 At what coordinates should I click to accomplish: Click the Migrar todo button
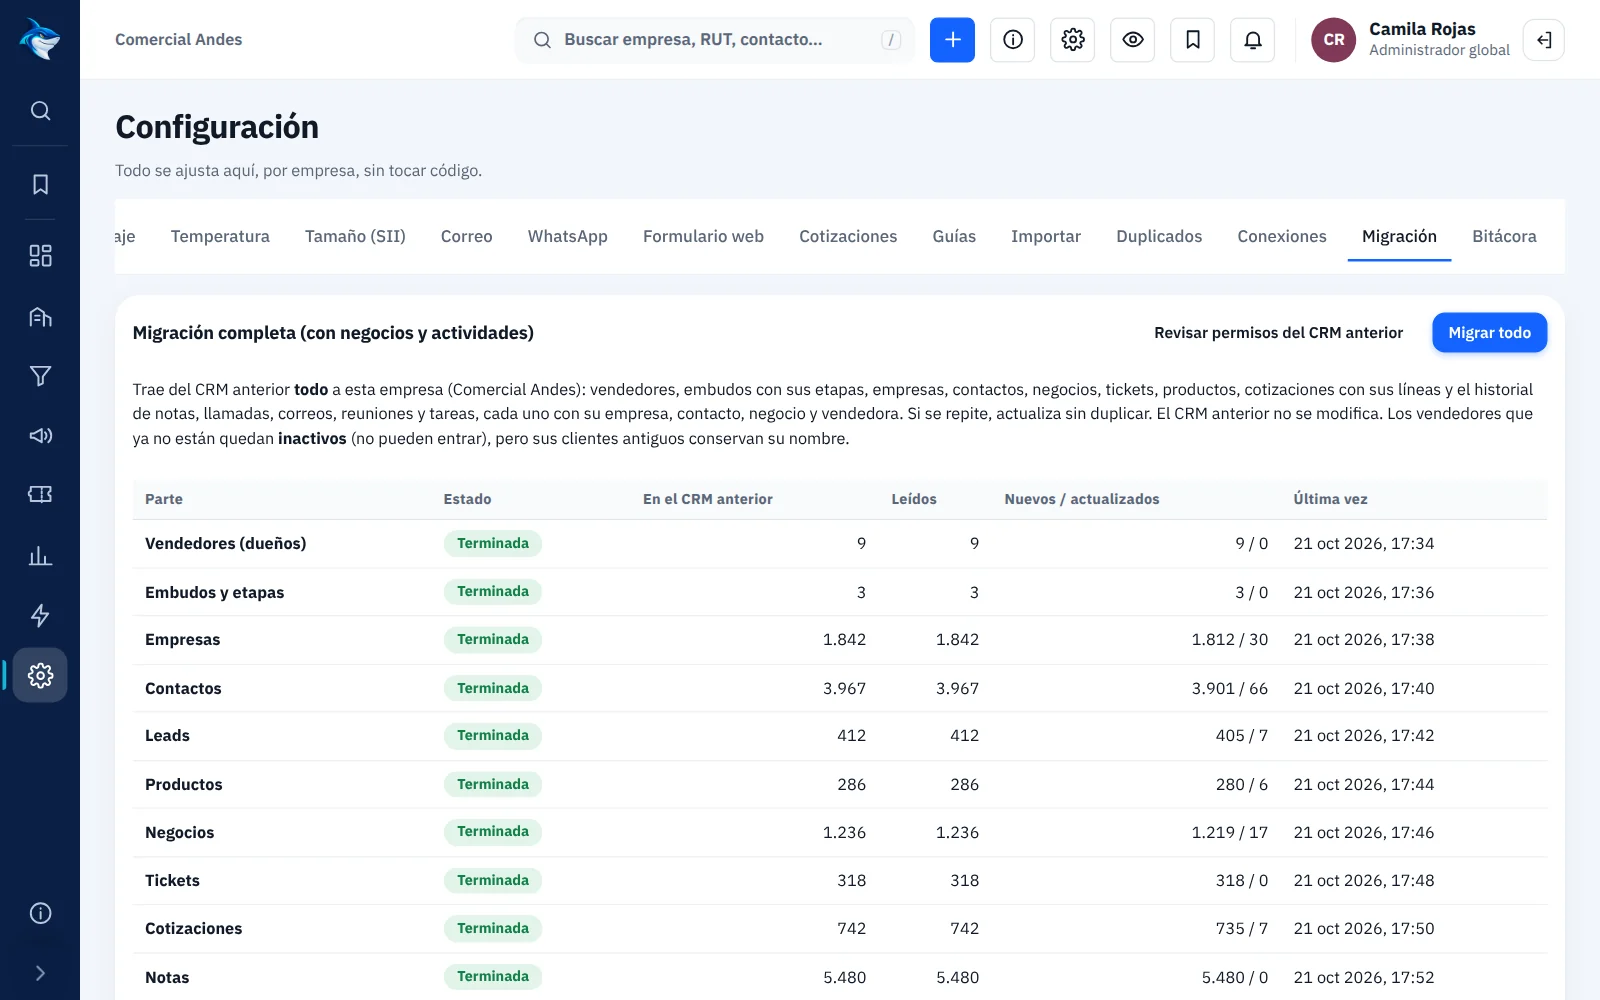click(1489, 333)
